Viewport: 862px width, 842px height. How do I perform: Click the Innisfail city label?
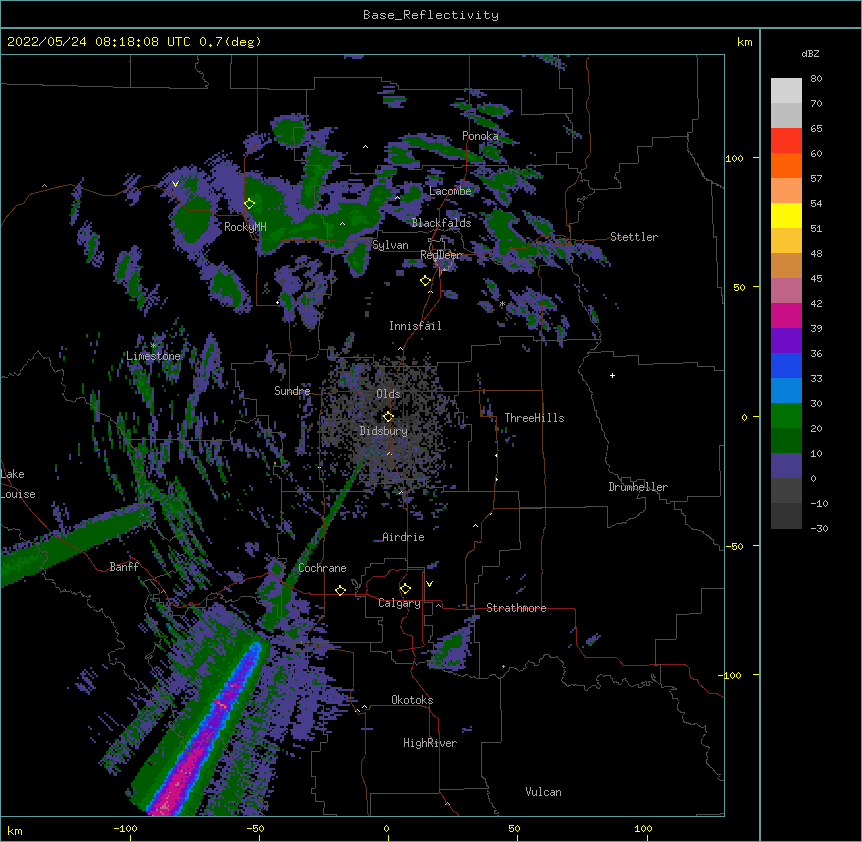pyautogui.click(x=415, y=326)
